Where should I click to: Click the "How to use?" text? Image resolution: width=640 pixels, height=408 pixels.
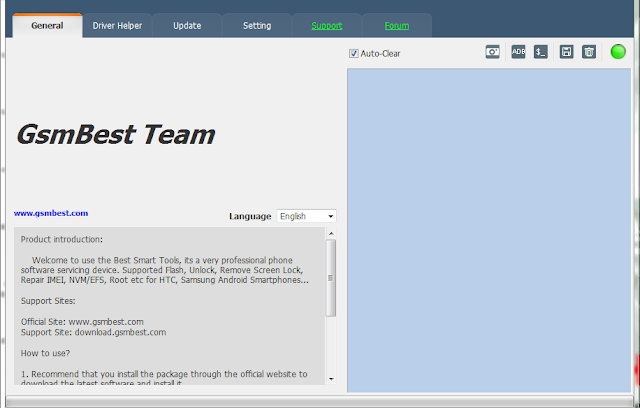coord(45,353)
